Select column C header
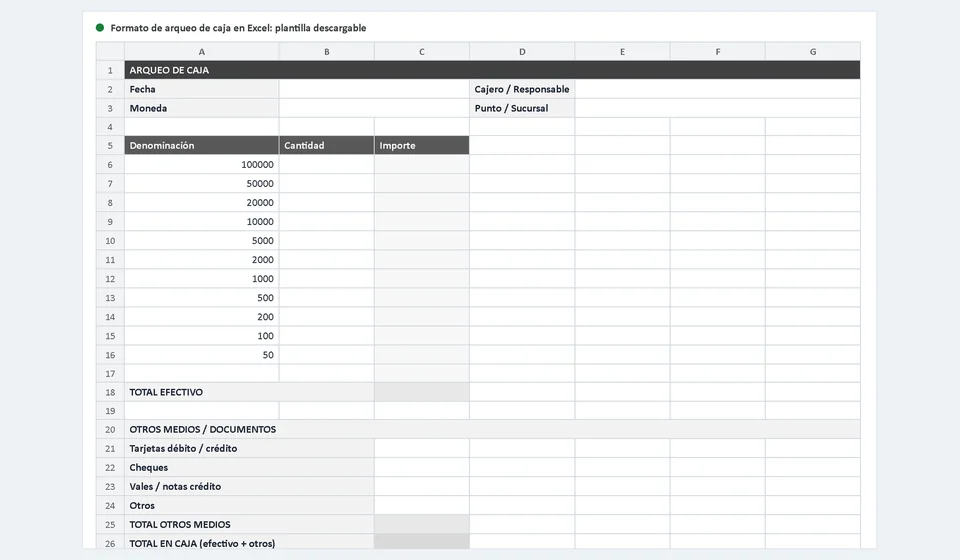The height and width of the screenshot is (560, 960). tap(422, 51)
